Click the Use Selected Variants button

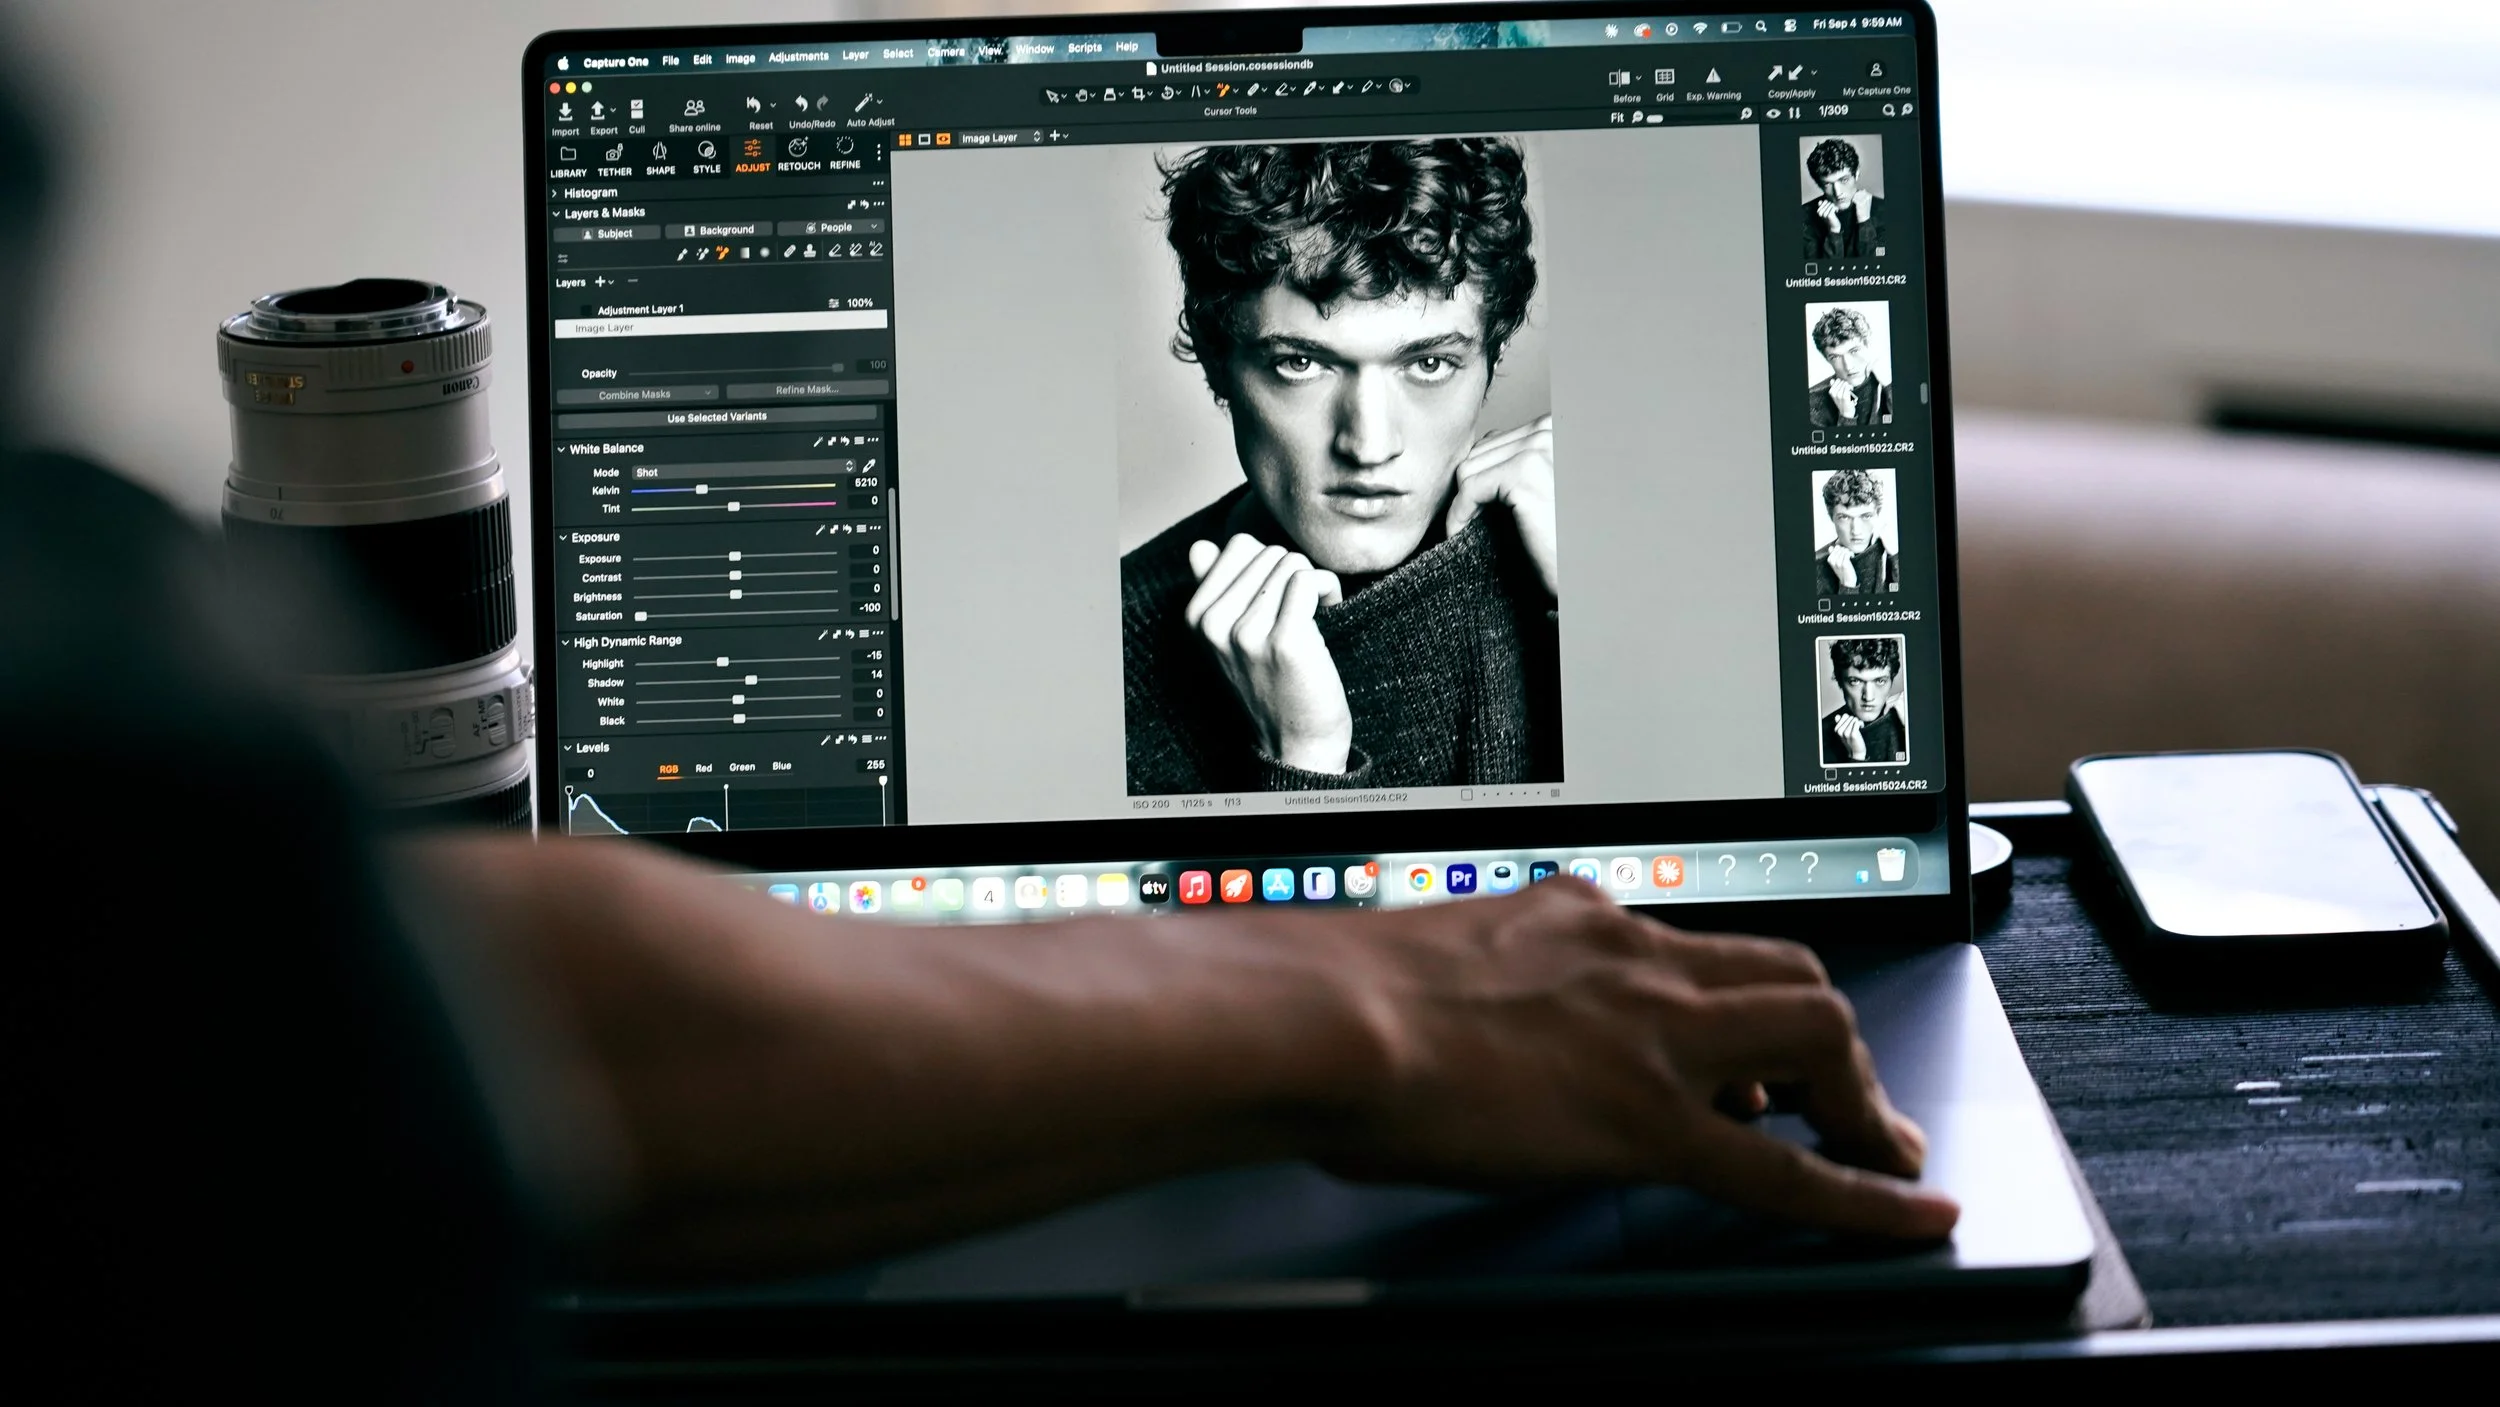point(717,417)
